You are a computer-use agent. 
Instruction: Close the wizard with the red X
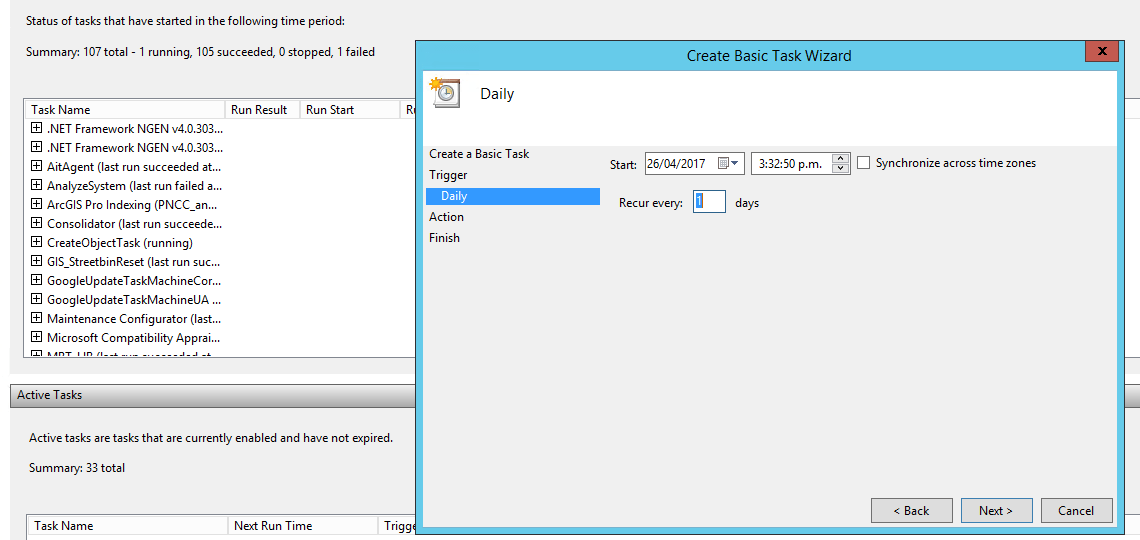[x=1101, y=52]
